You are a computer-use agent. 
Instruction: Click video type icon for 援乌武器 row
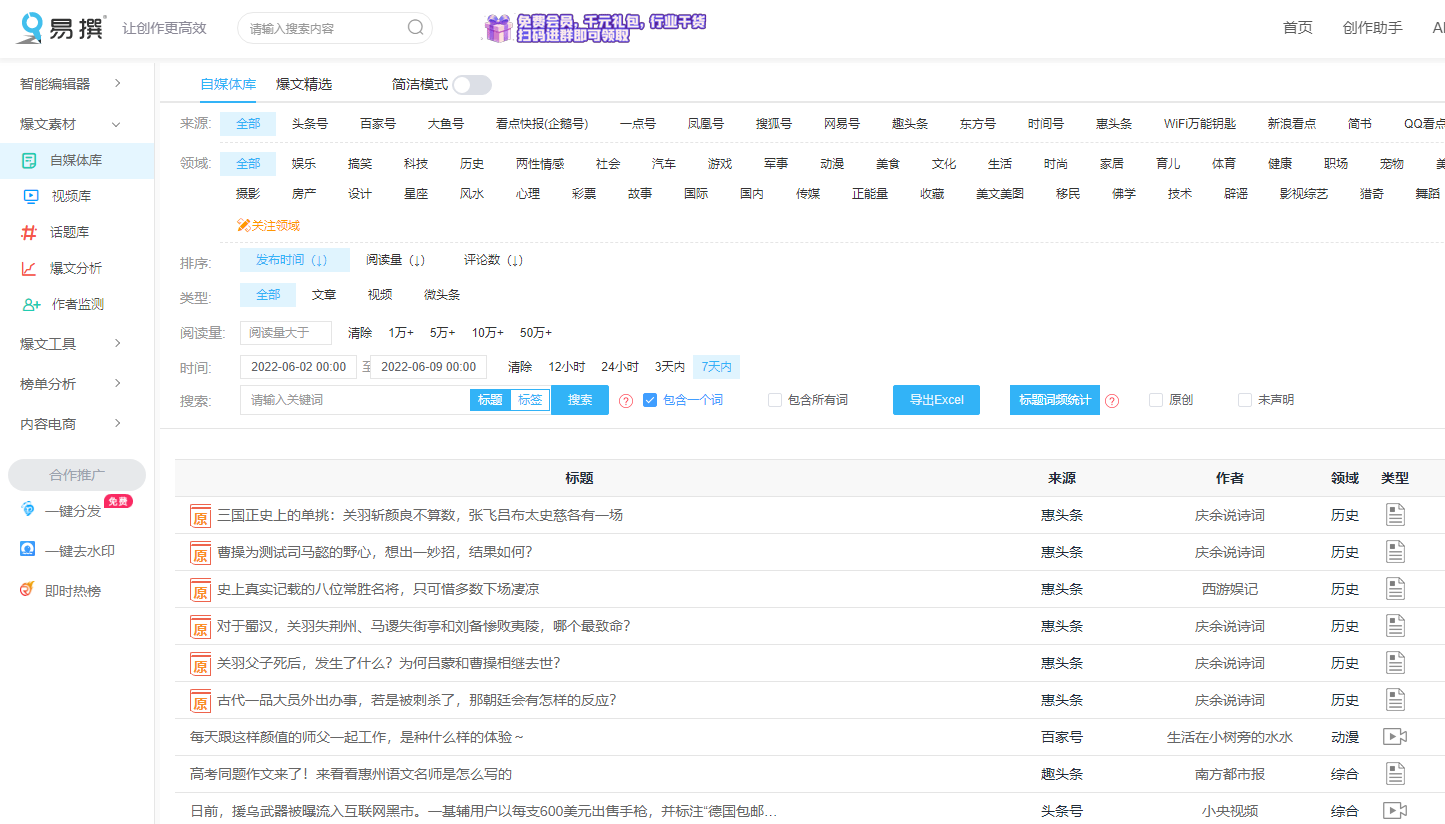1395,811
